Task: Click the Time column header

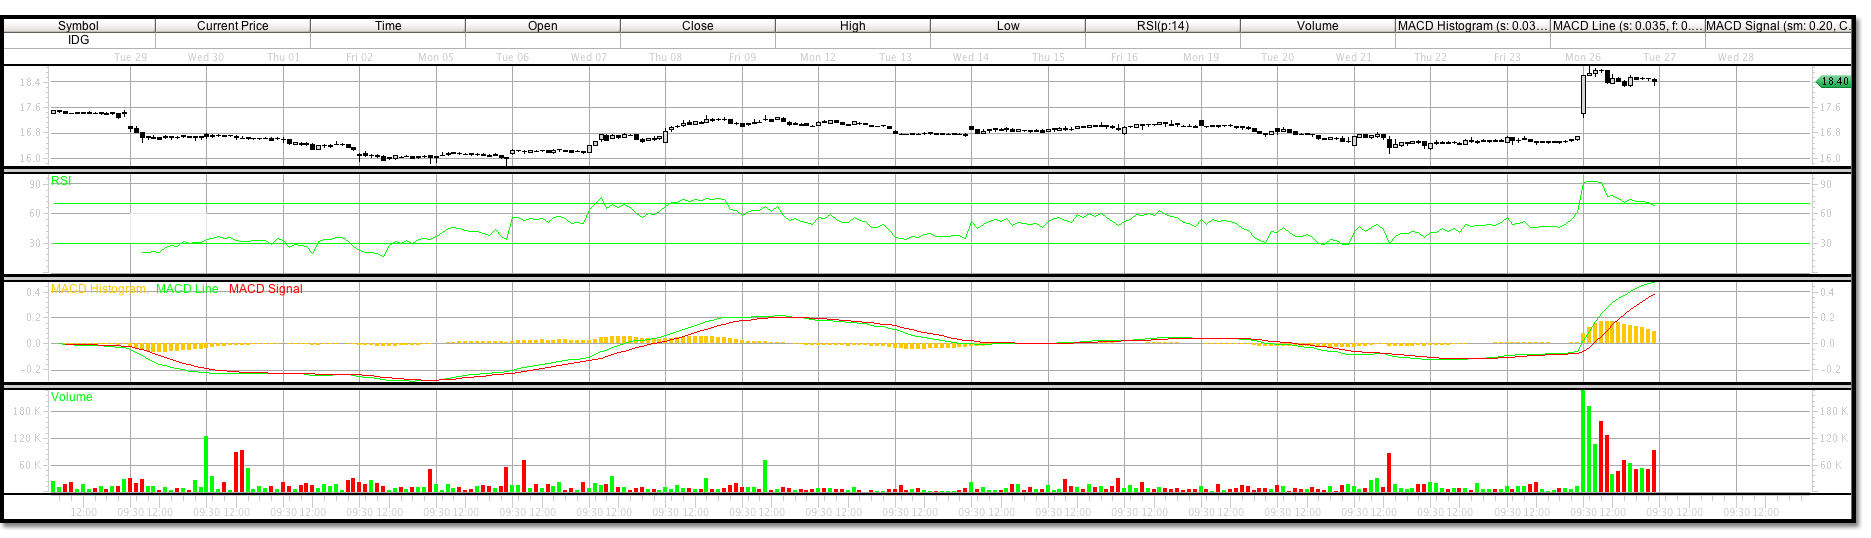Action: click(388, 26)
